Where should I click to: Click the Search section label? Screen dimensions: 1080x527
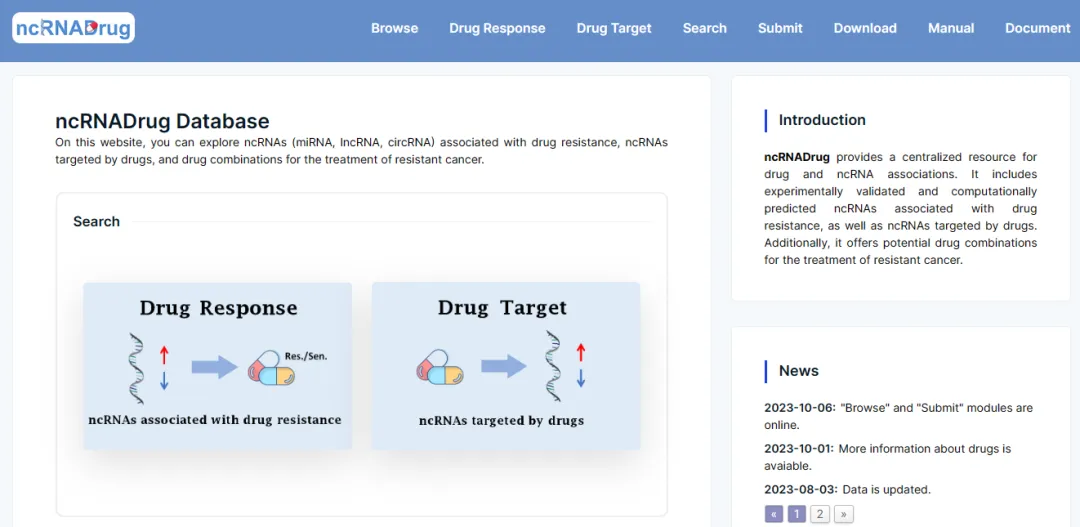[96, 221]
